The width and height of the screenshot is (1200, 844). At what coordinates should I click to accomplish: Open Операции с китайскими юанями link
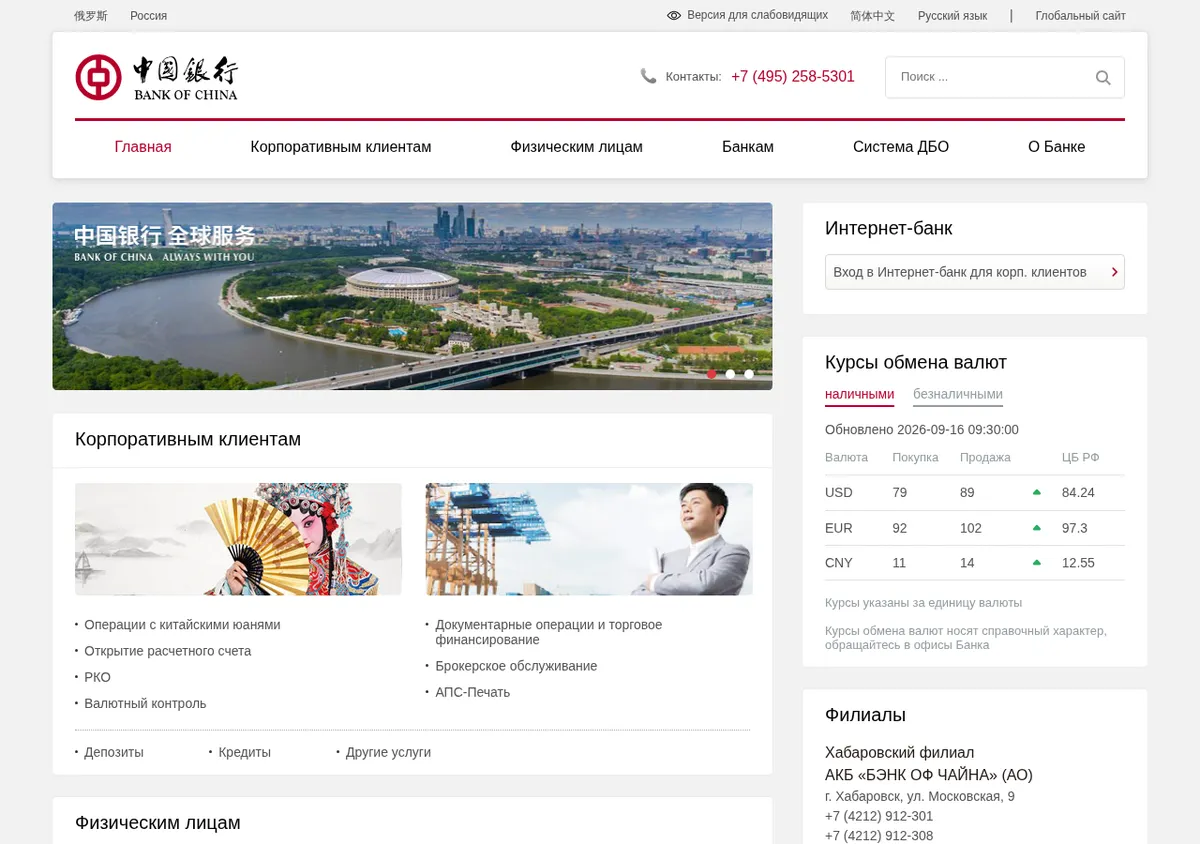(x=182, y=625)
